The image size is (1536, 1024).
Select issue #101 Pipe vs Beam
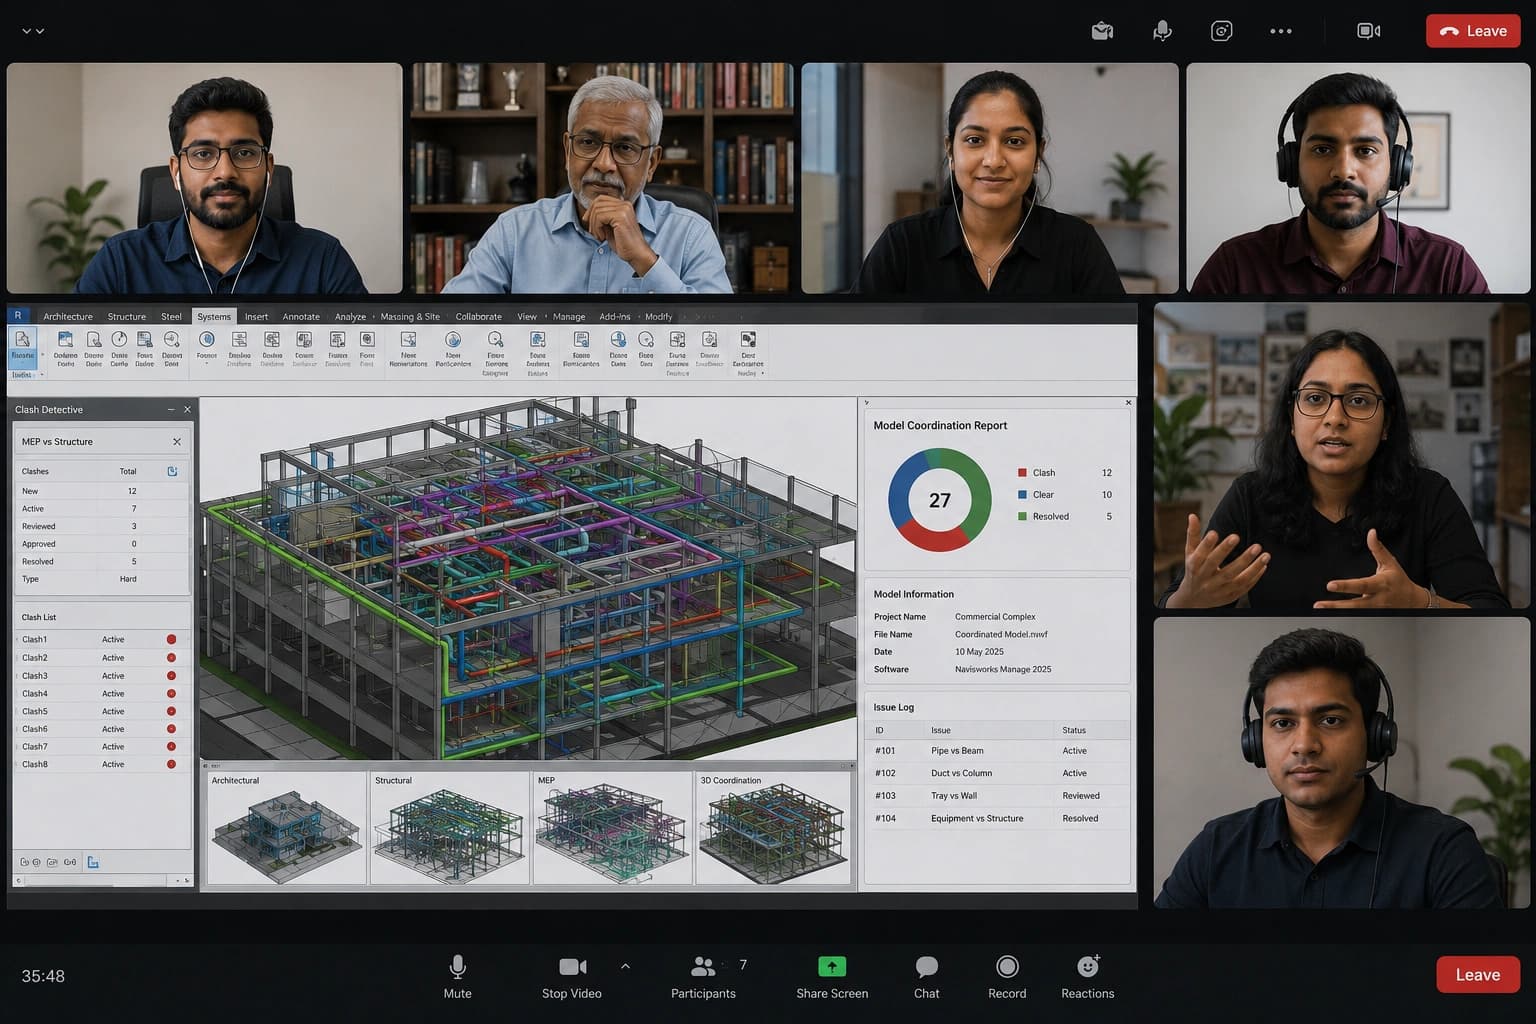[997, 750]
